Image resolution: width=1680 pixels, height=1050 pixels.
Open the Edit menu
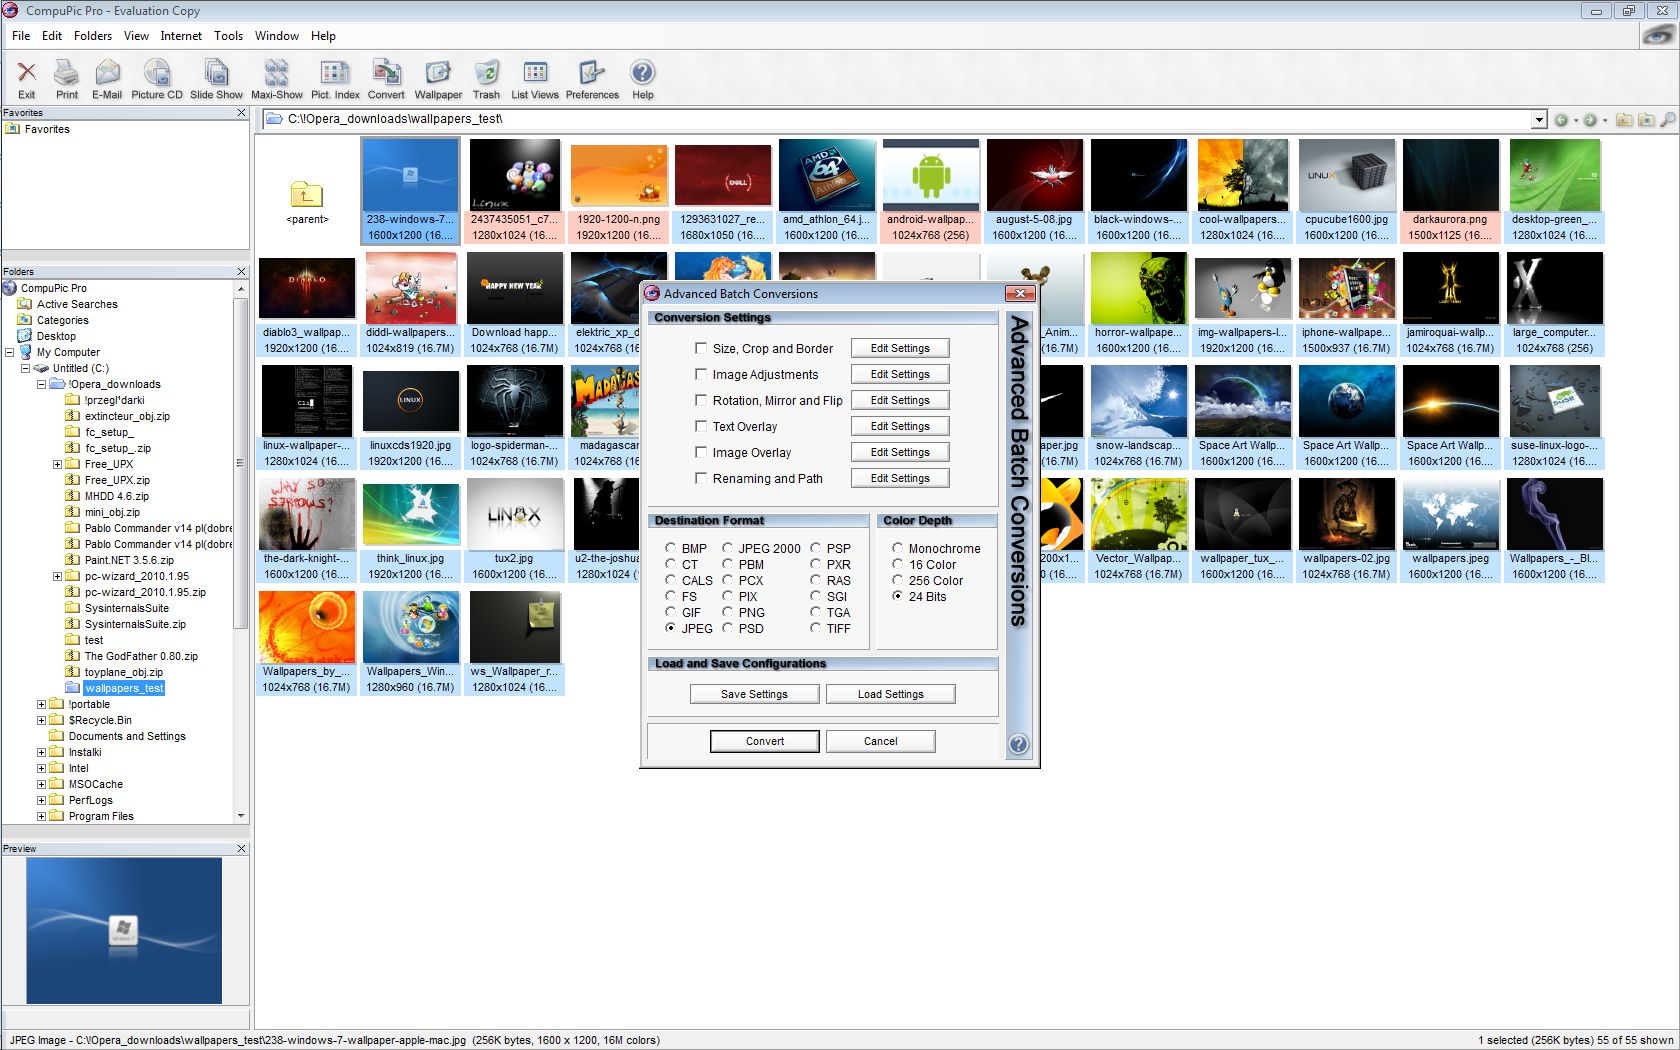[x=52, y=36]
